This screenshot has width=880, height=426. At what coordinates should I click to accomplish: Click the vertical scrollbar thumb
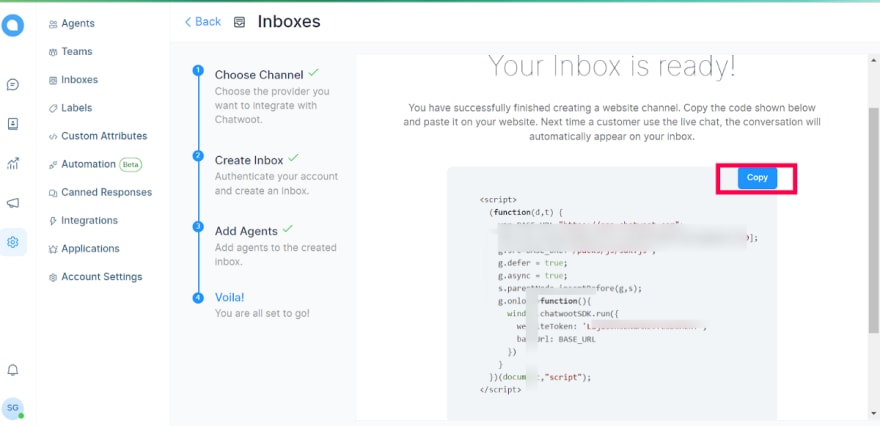coord(873,219)
